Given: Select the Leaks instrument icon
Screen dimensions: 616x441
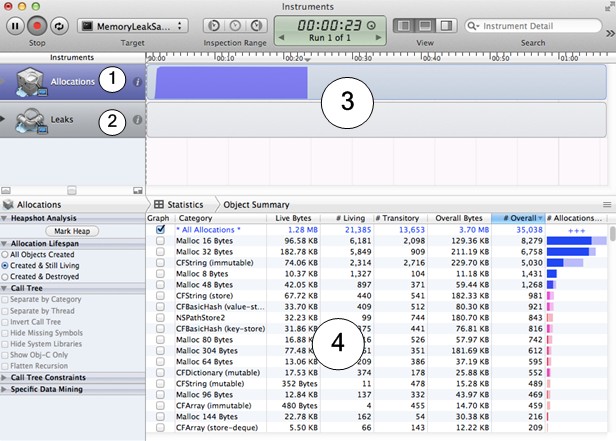Looking at the screenshot, I should [31, 120].
